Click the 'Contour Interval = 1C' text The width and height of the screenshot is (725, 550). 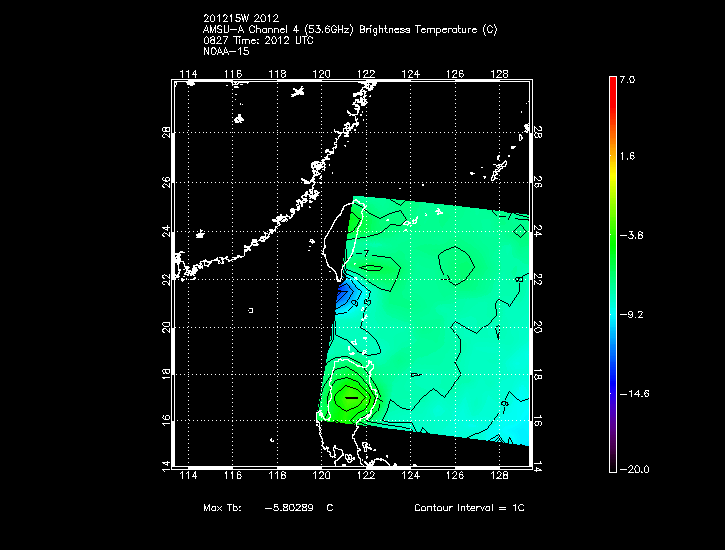coord(469,508)
